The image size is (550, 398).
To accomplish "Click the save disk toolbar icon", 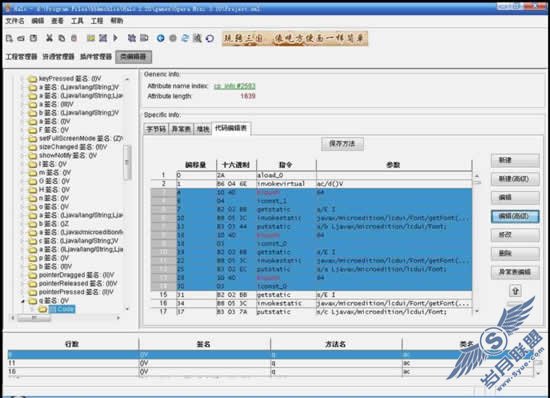I will pyautogui.click(x=33, y=38).
